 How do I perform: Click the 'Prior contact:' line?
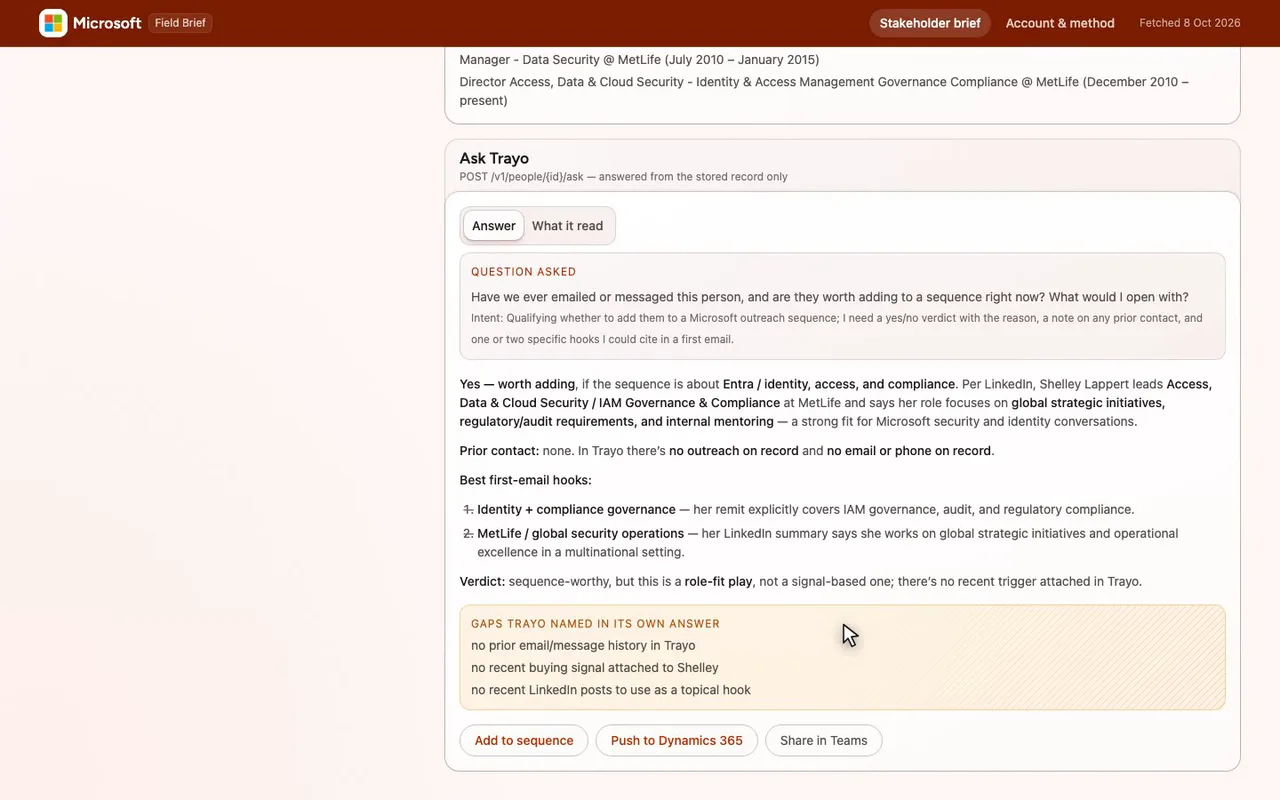727,451
